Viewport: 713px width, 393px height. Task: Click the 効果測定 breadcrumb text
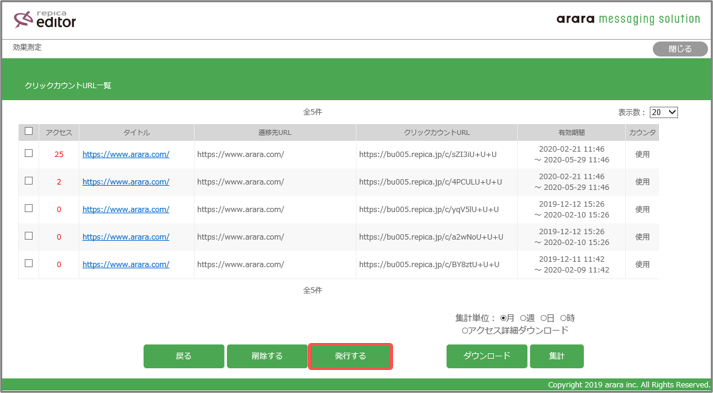click(27, 47)
